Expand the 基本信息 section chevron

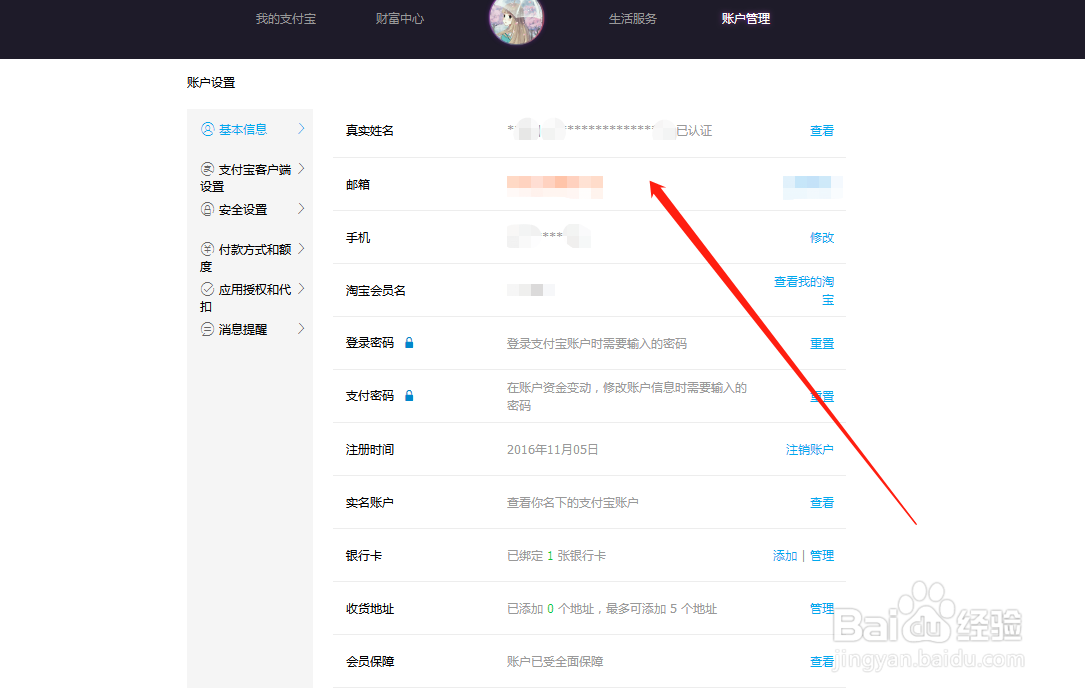(x=301, y=129)
